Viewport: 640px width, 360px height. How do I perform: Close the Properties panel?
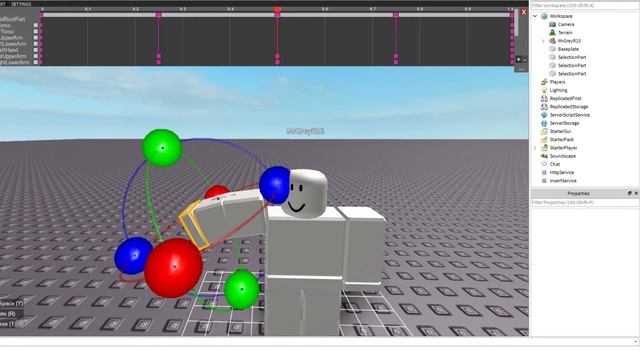tap(636, 193)
